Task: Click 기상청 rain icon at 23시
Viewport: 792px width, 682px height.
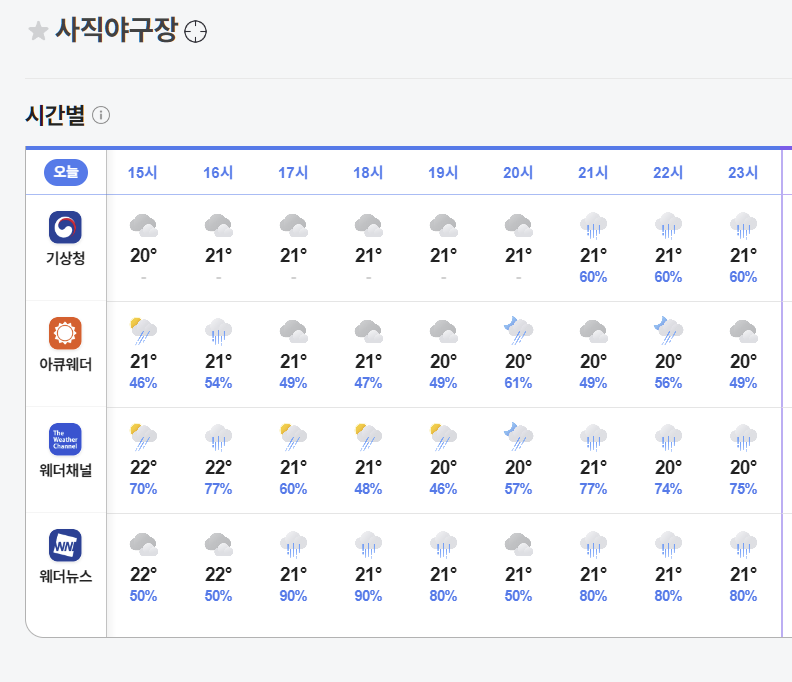Action: tap(744, 225)
